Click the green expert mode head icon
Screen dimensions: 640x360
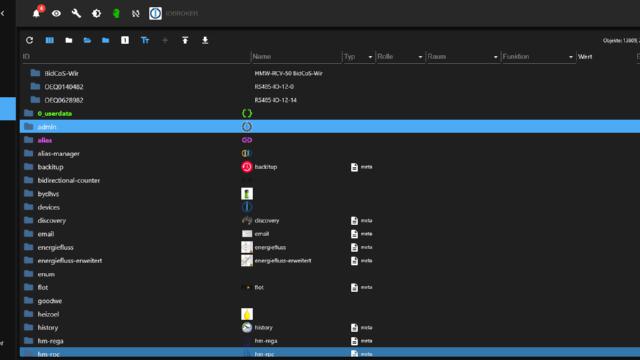(116, 13)
